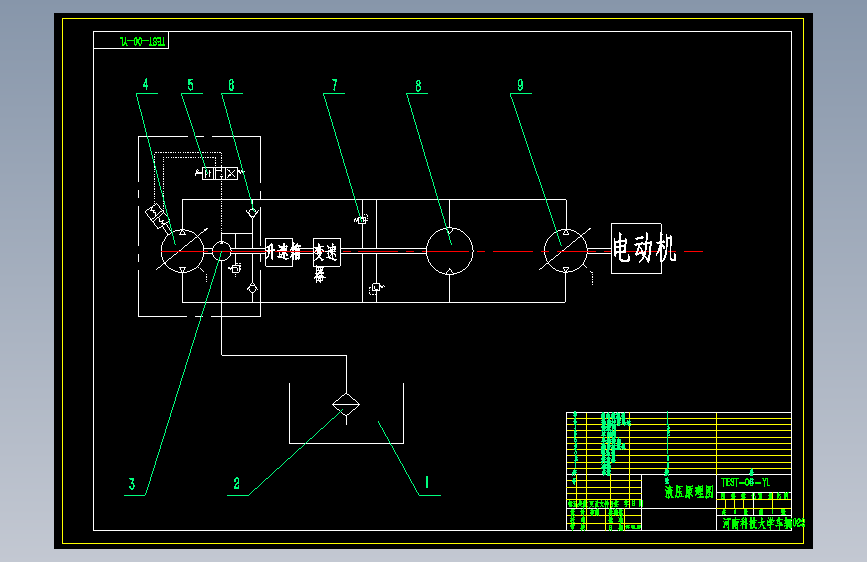This screenshot has width=867, height=562.
Task: Click the callout number 5 label
Action: click(190, 85)
